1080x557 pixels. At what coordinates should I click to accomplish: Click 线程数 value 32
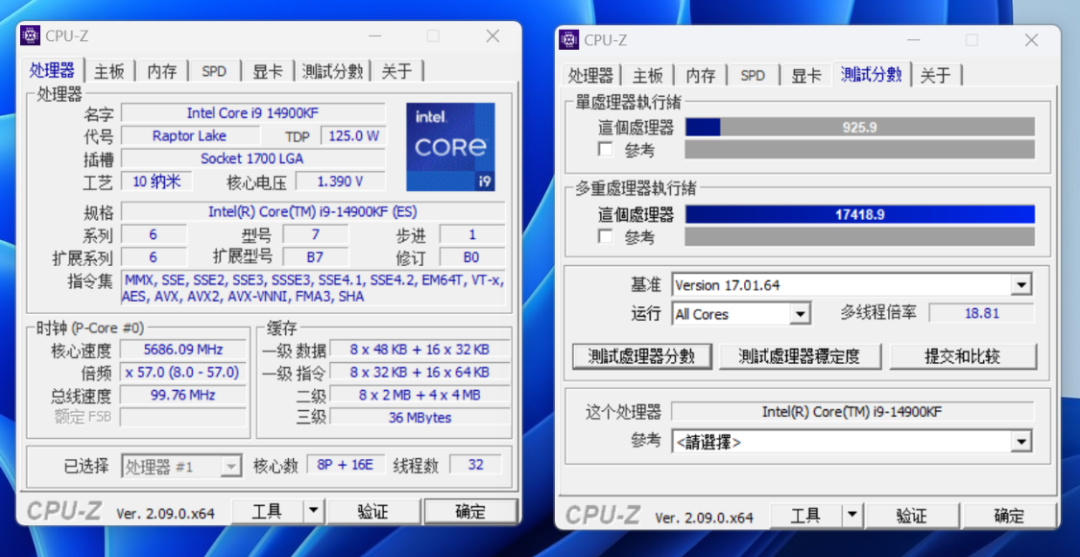(x=476, y=465)
